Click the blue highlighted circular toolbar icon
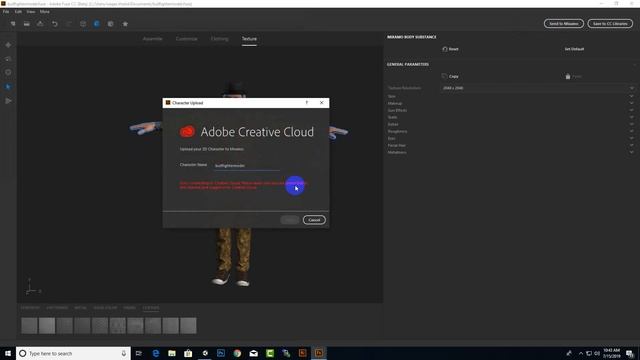The height and width of the screenshot is (360, 640). point(97,24)
